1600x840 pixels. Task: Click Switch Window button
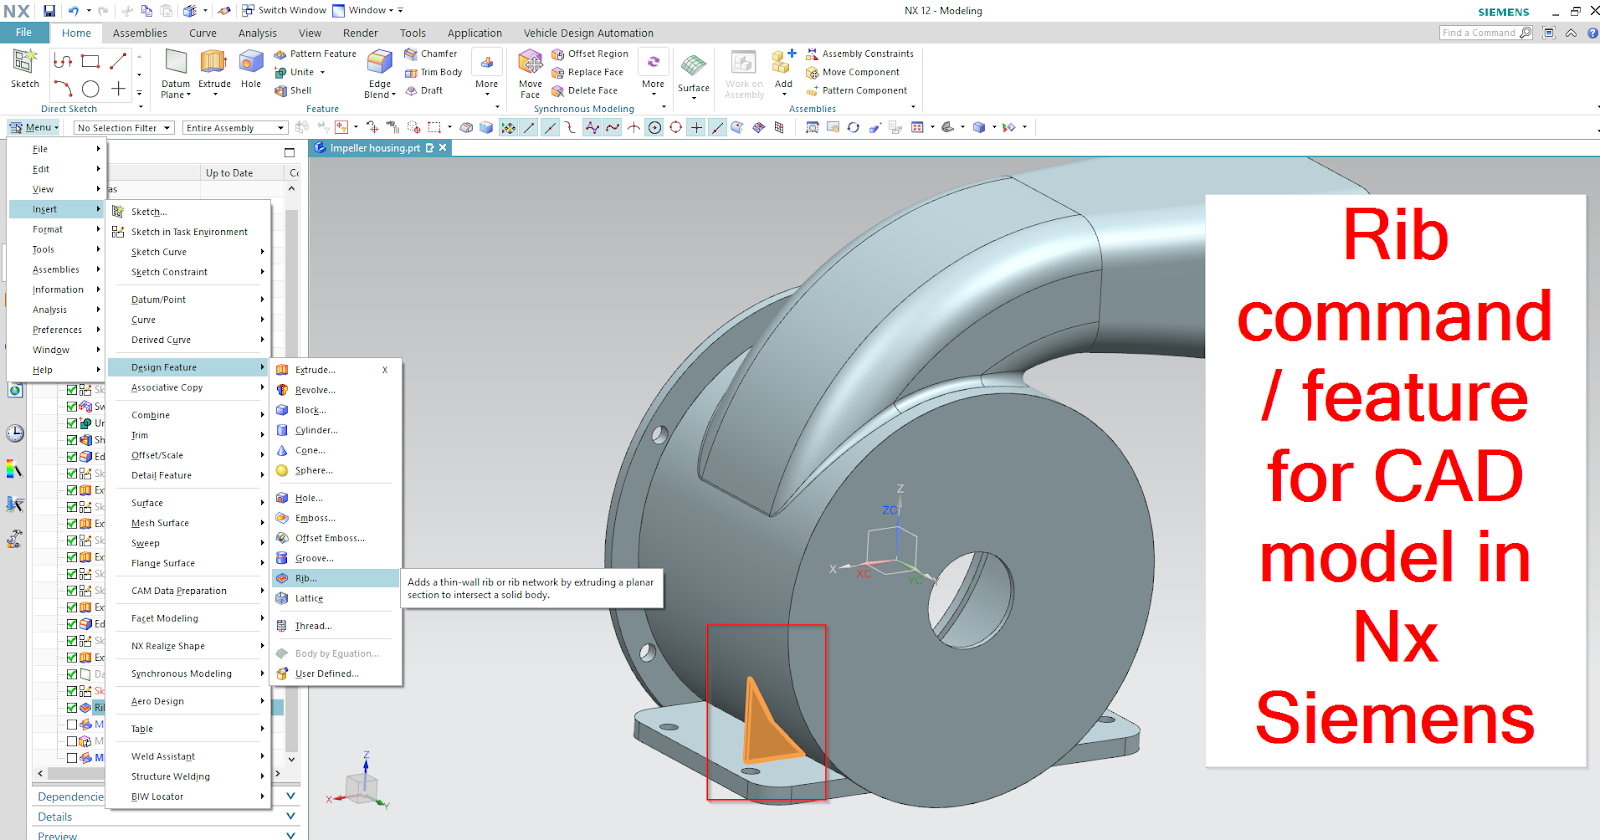284,11
